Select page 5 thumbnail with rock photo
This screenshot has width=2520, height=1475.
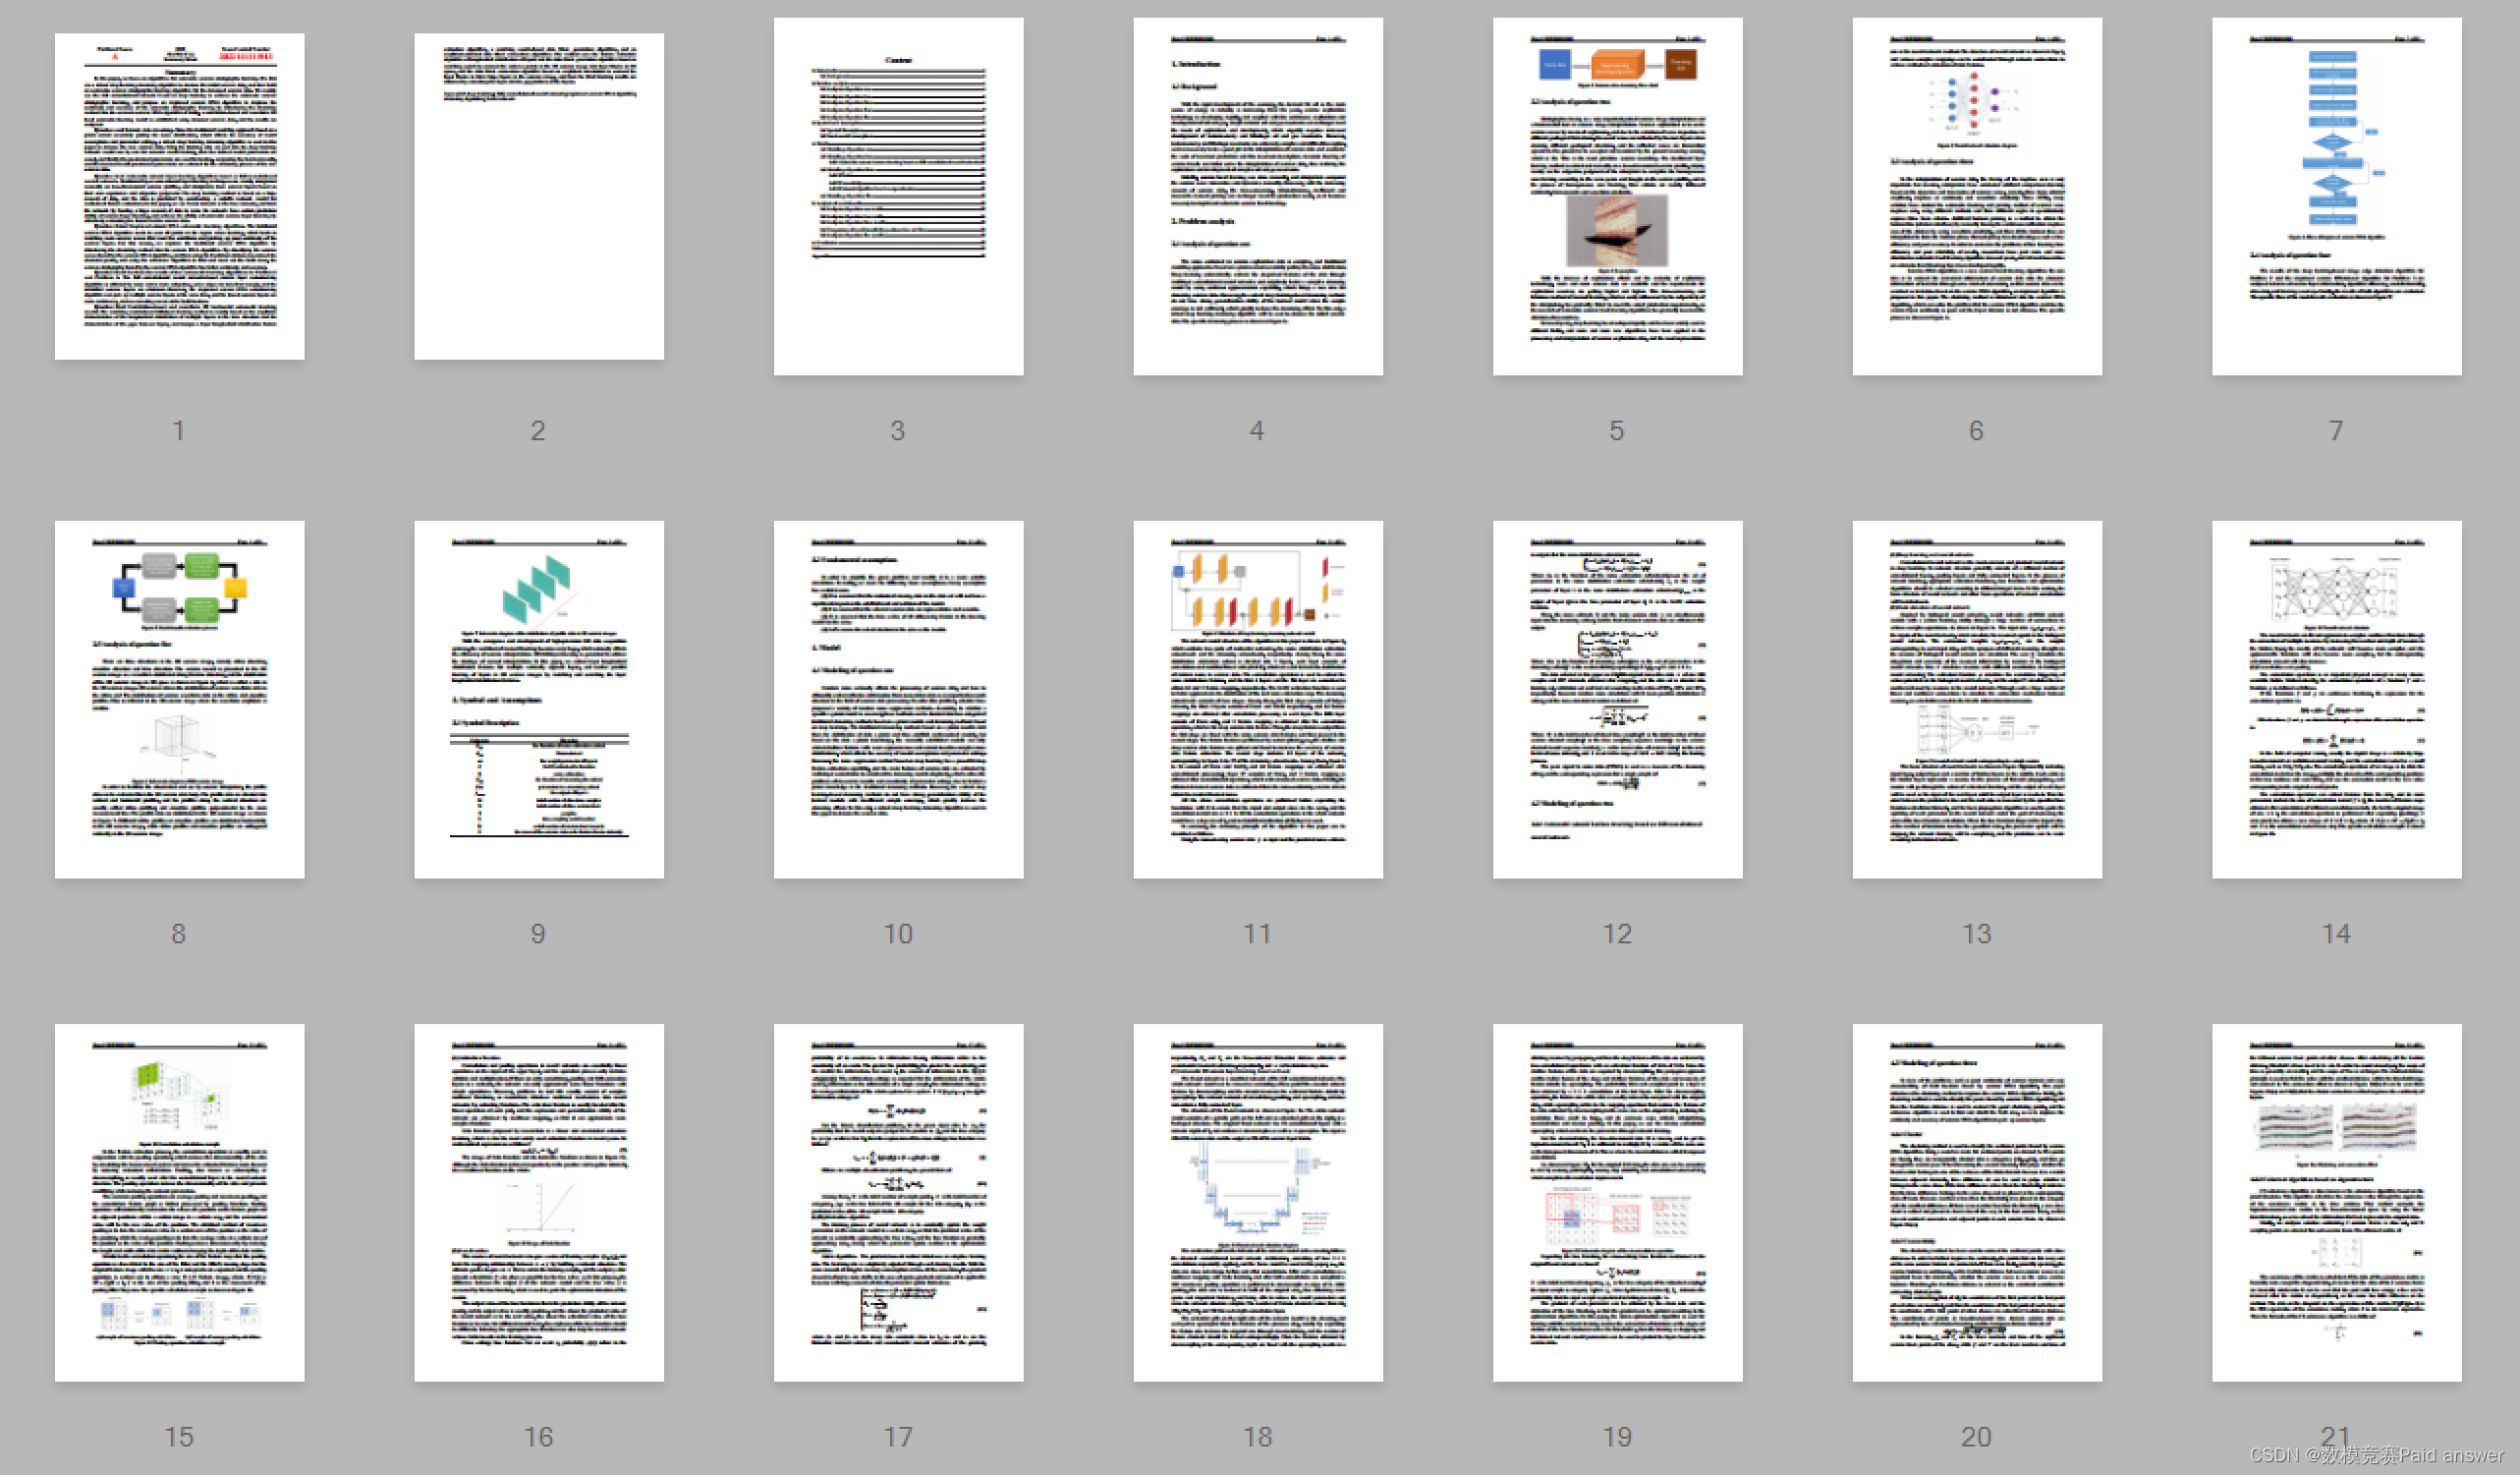(x=1617, y=196)
